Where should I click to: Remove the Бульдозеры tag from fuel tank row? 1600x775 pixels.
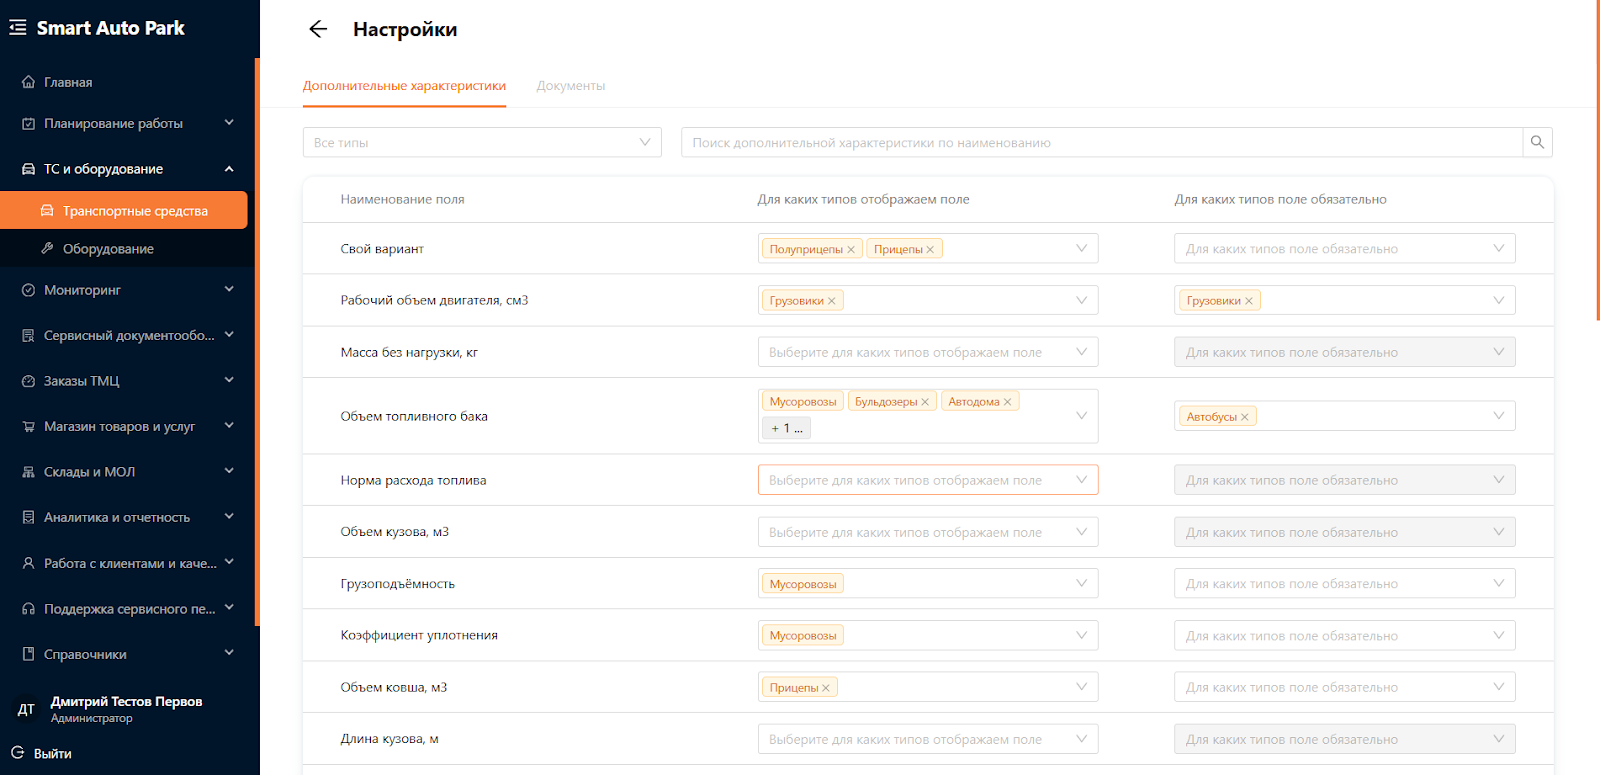point(925,402)
